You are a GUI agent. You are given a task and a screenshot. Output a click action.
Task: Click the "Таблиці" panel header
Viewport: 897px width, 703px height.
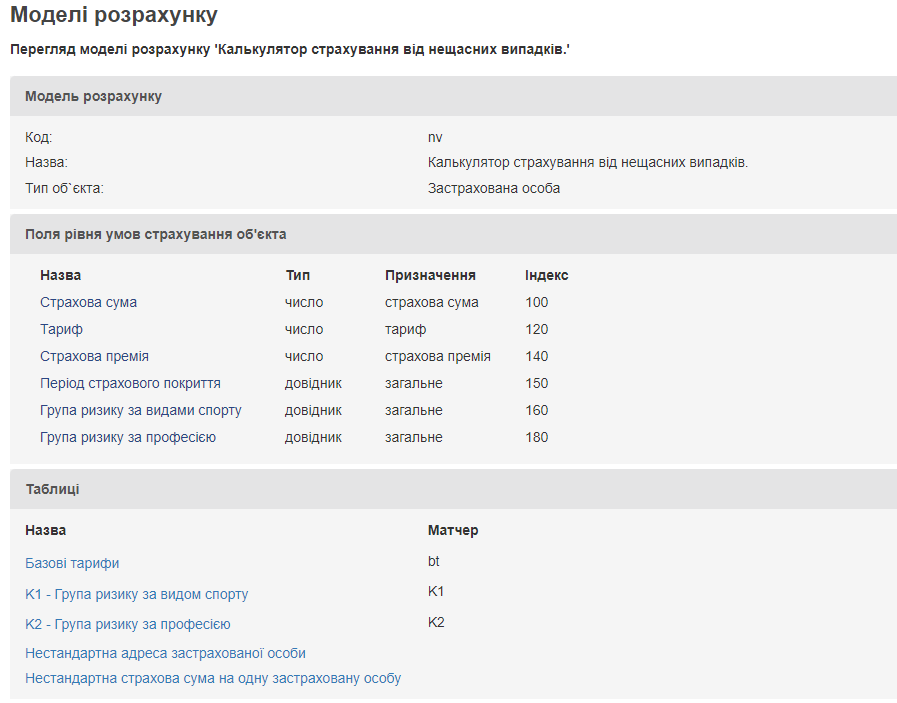(x=52, y=489)
